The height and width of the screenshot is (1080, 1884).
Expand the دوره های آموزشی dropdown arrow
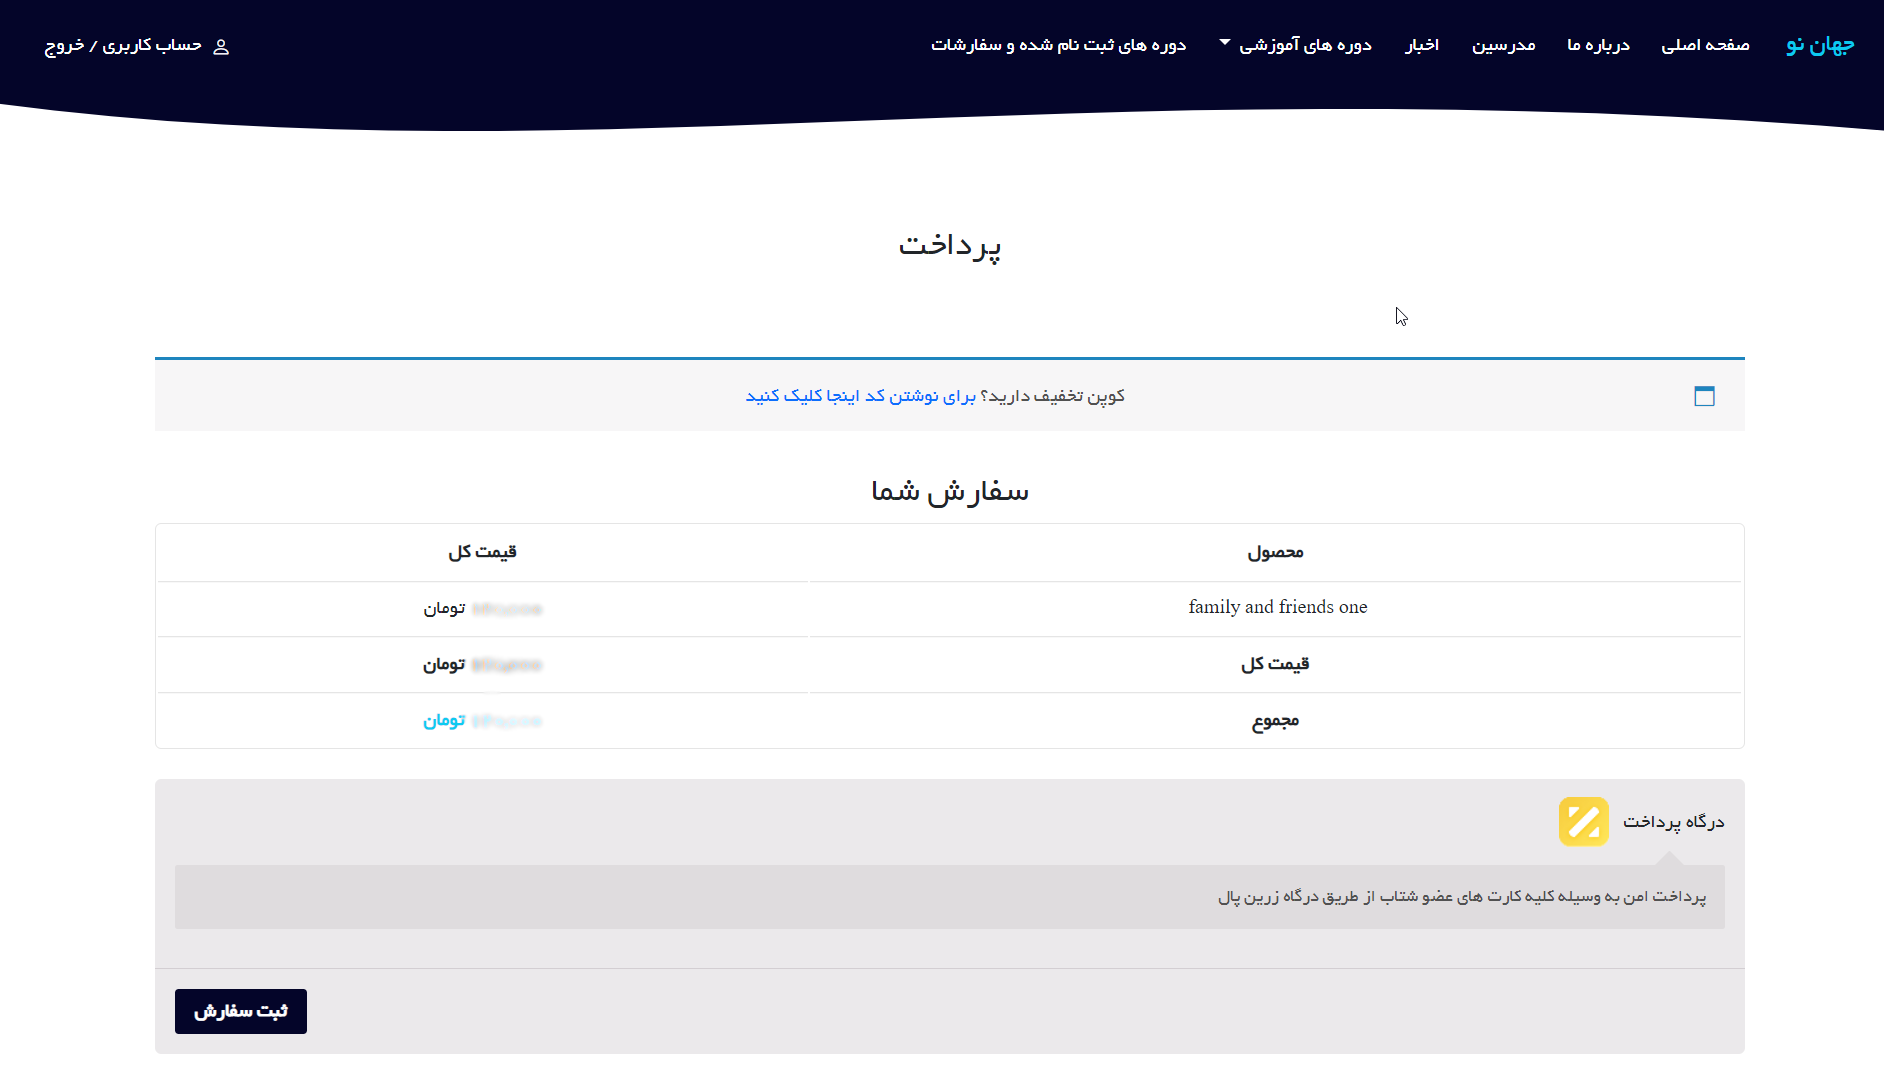point(1225,42)
